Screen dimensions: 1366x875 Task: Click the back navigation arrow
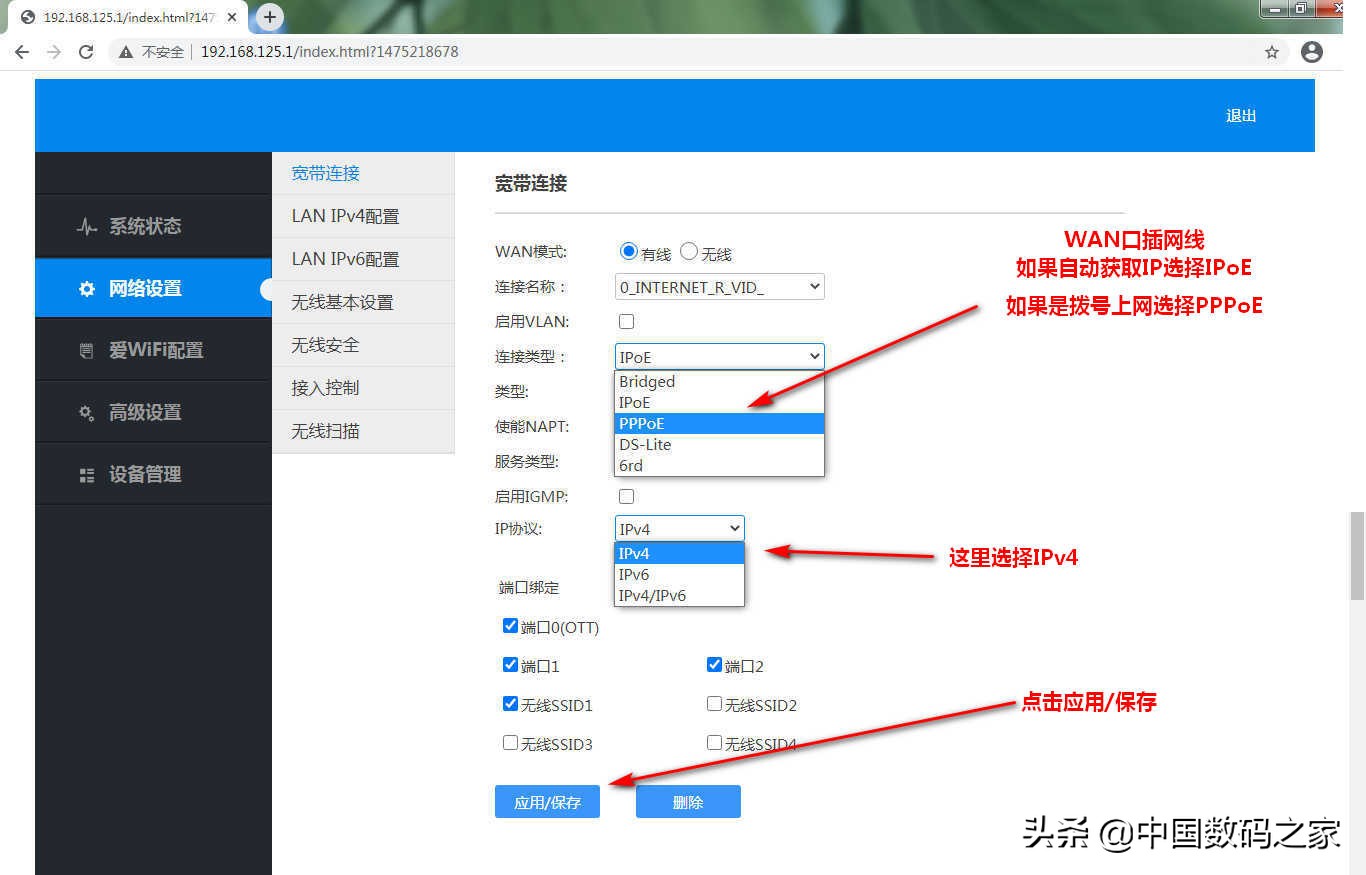coord(22,52)
